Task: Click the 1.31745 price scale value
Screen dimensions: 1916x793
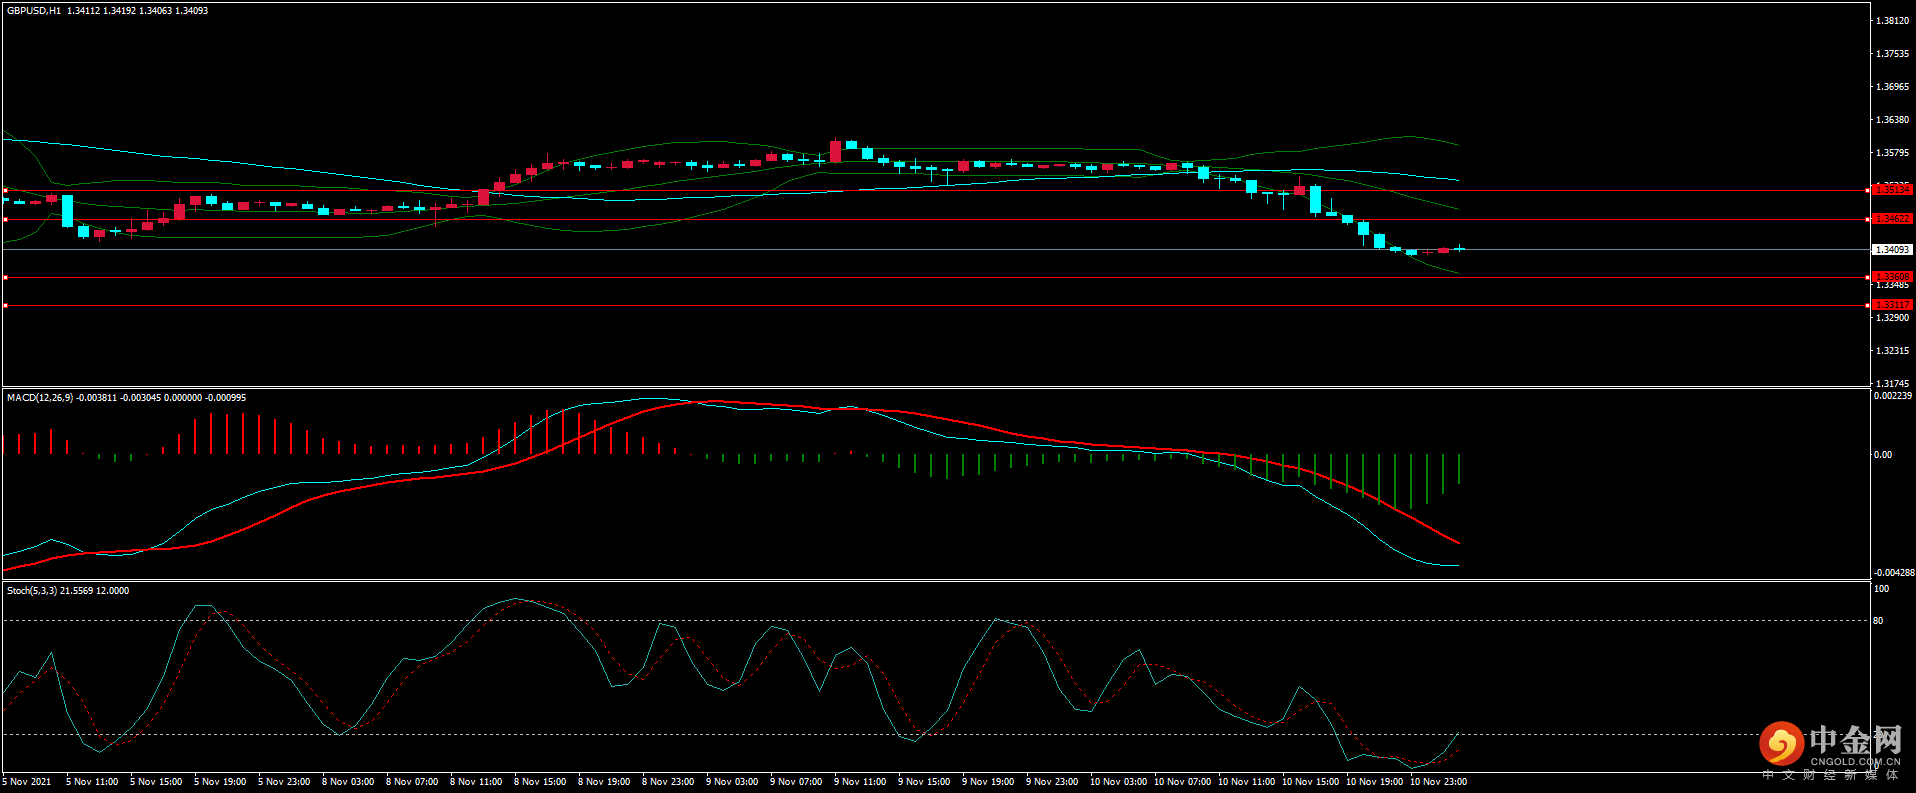Action: (1892, 384)
